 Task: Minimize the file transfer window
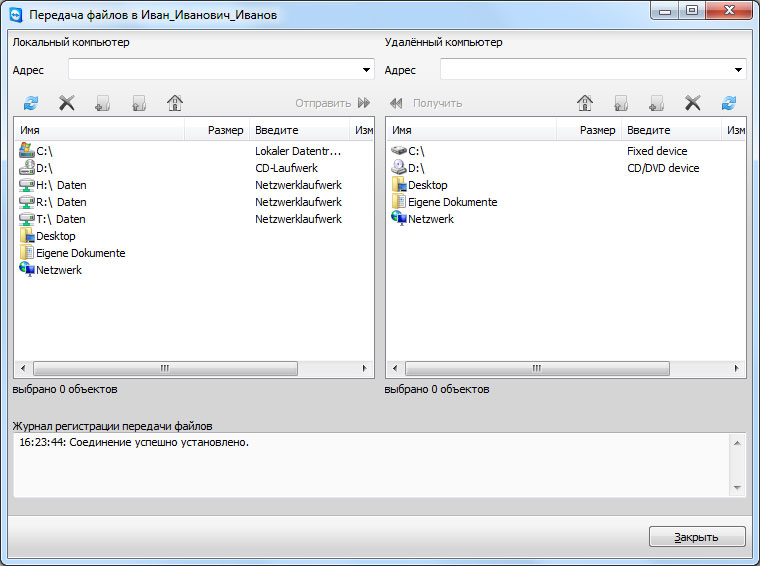click(x=665, y=11)
